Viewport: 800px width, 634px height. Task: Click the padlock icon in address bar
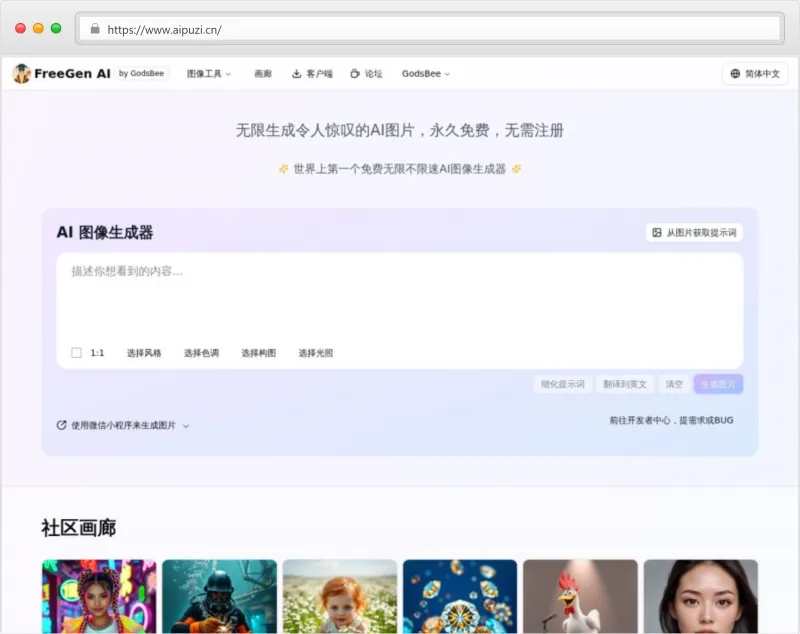tap(95, 29)
